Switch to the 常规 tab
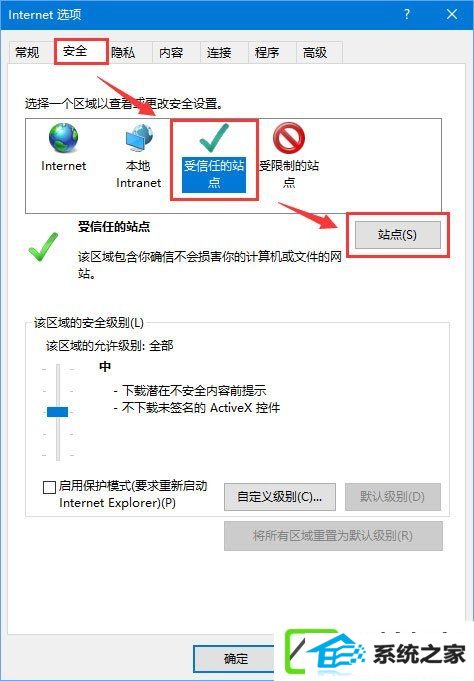Image resolution: width=474 pixels, height=681 pixels. click(27, 53)
